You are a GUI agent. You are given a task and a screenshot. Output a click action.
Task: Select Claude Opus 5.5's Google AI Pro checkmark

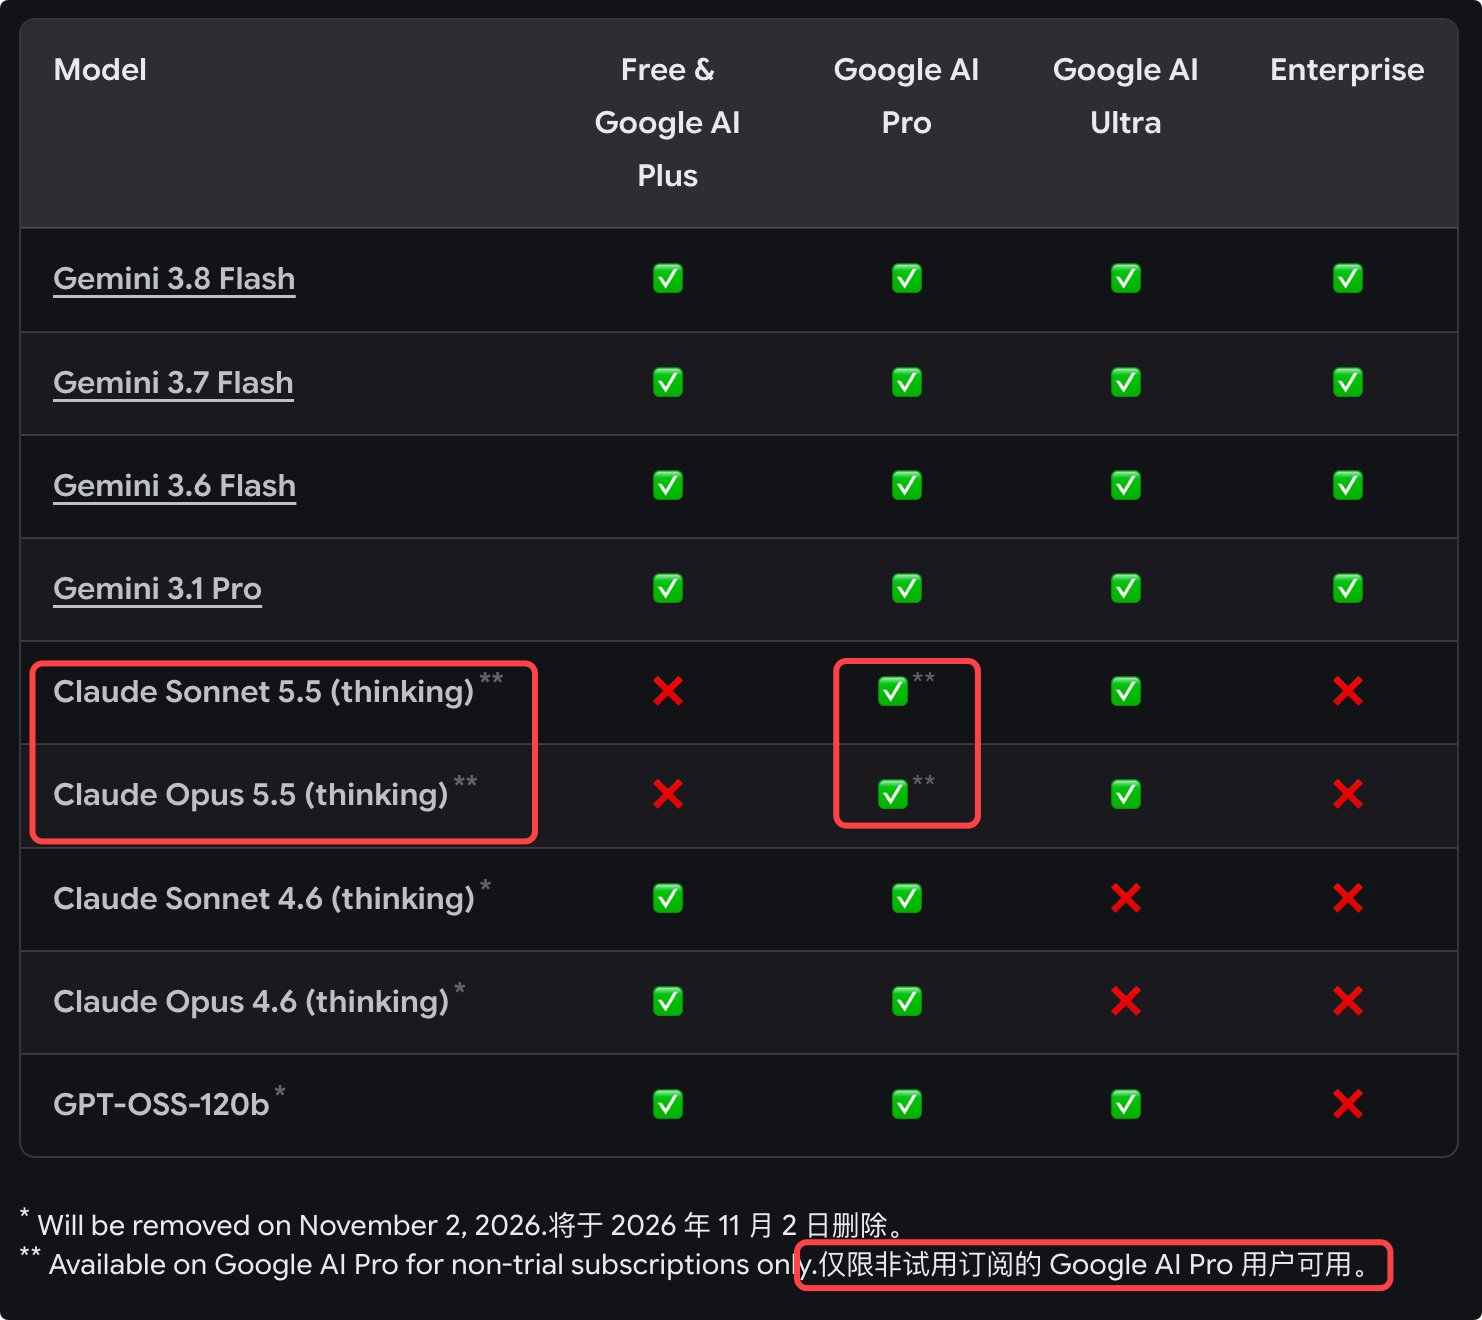pos(893,794)
